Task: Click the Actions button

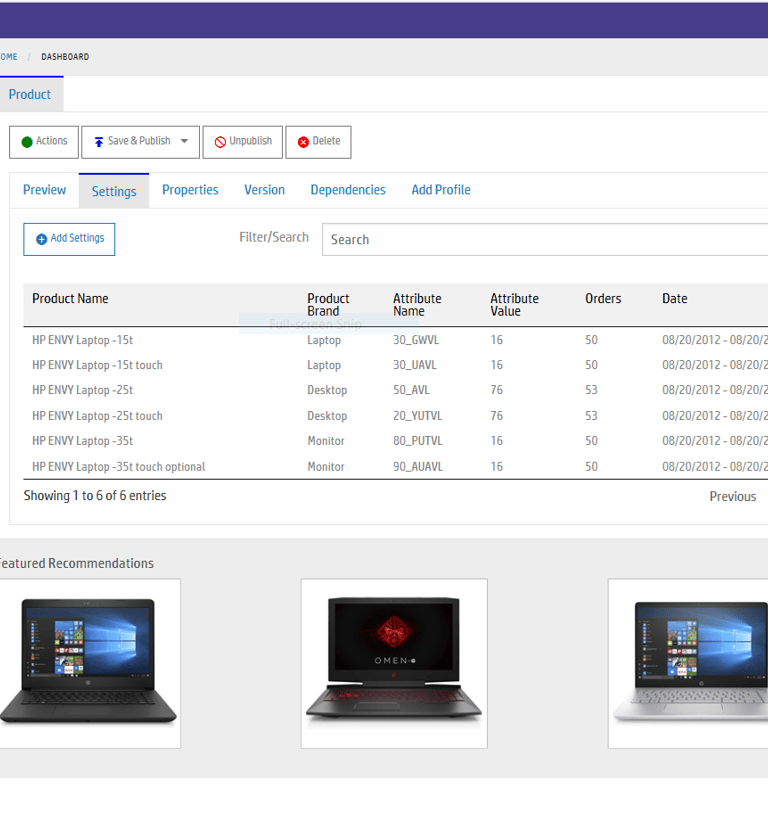Action: coord(44,142)
